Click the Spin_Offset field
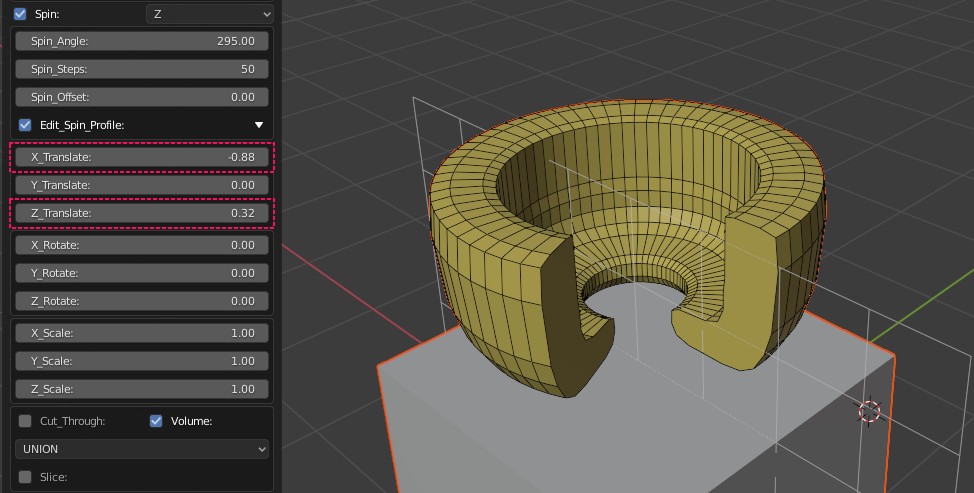 click(142, 97)
